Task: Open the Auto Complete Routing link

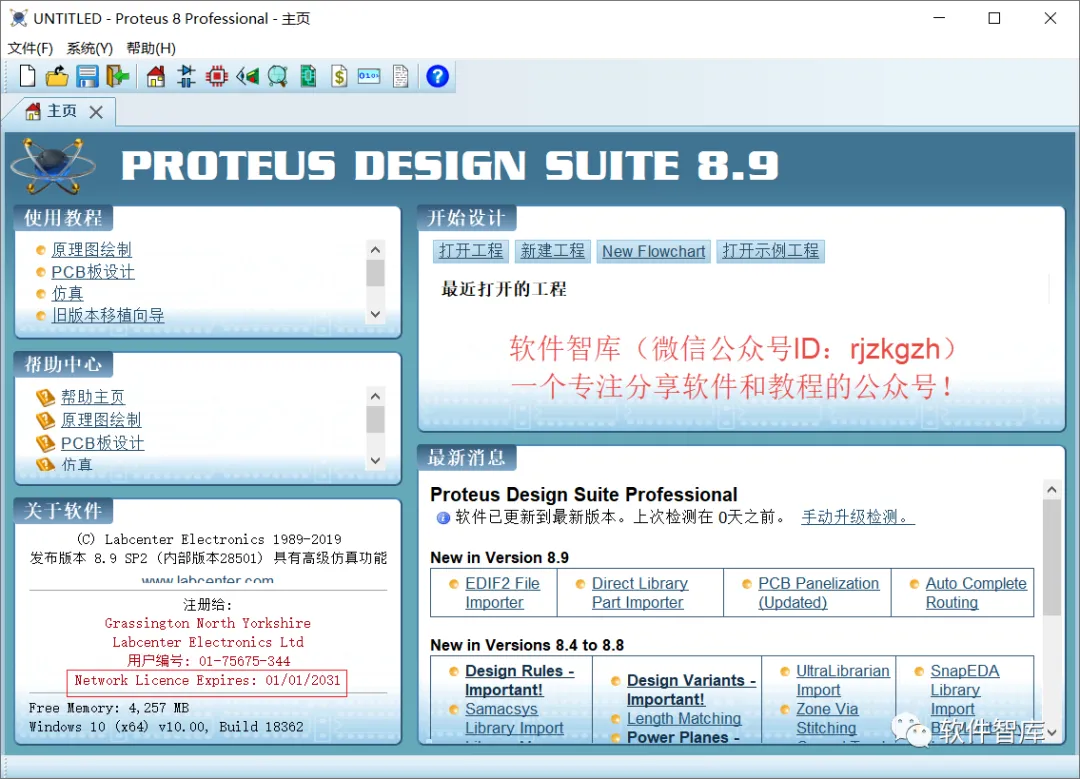Action: tap(975, 593)
